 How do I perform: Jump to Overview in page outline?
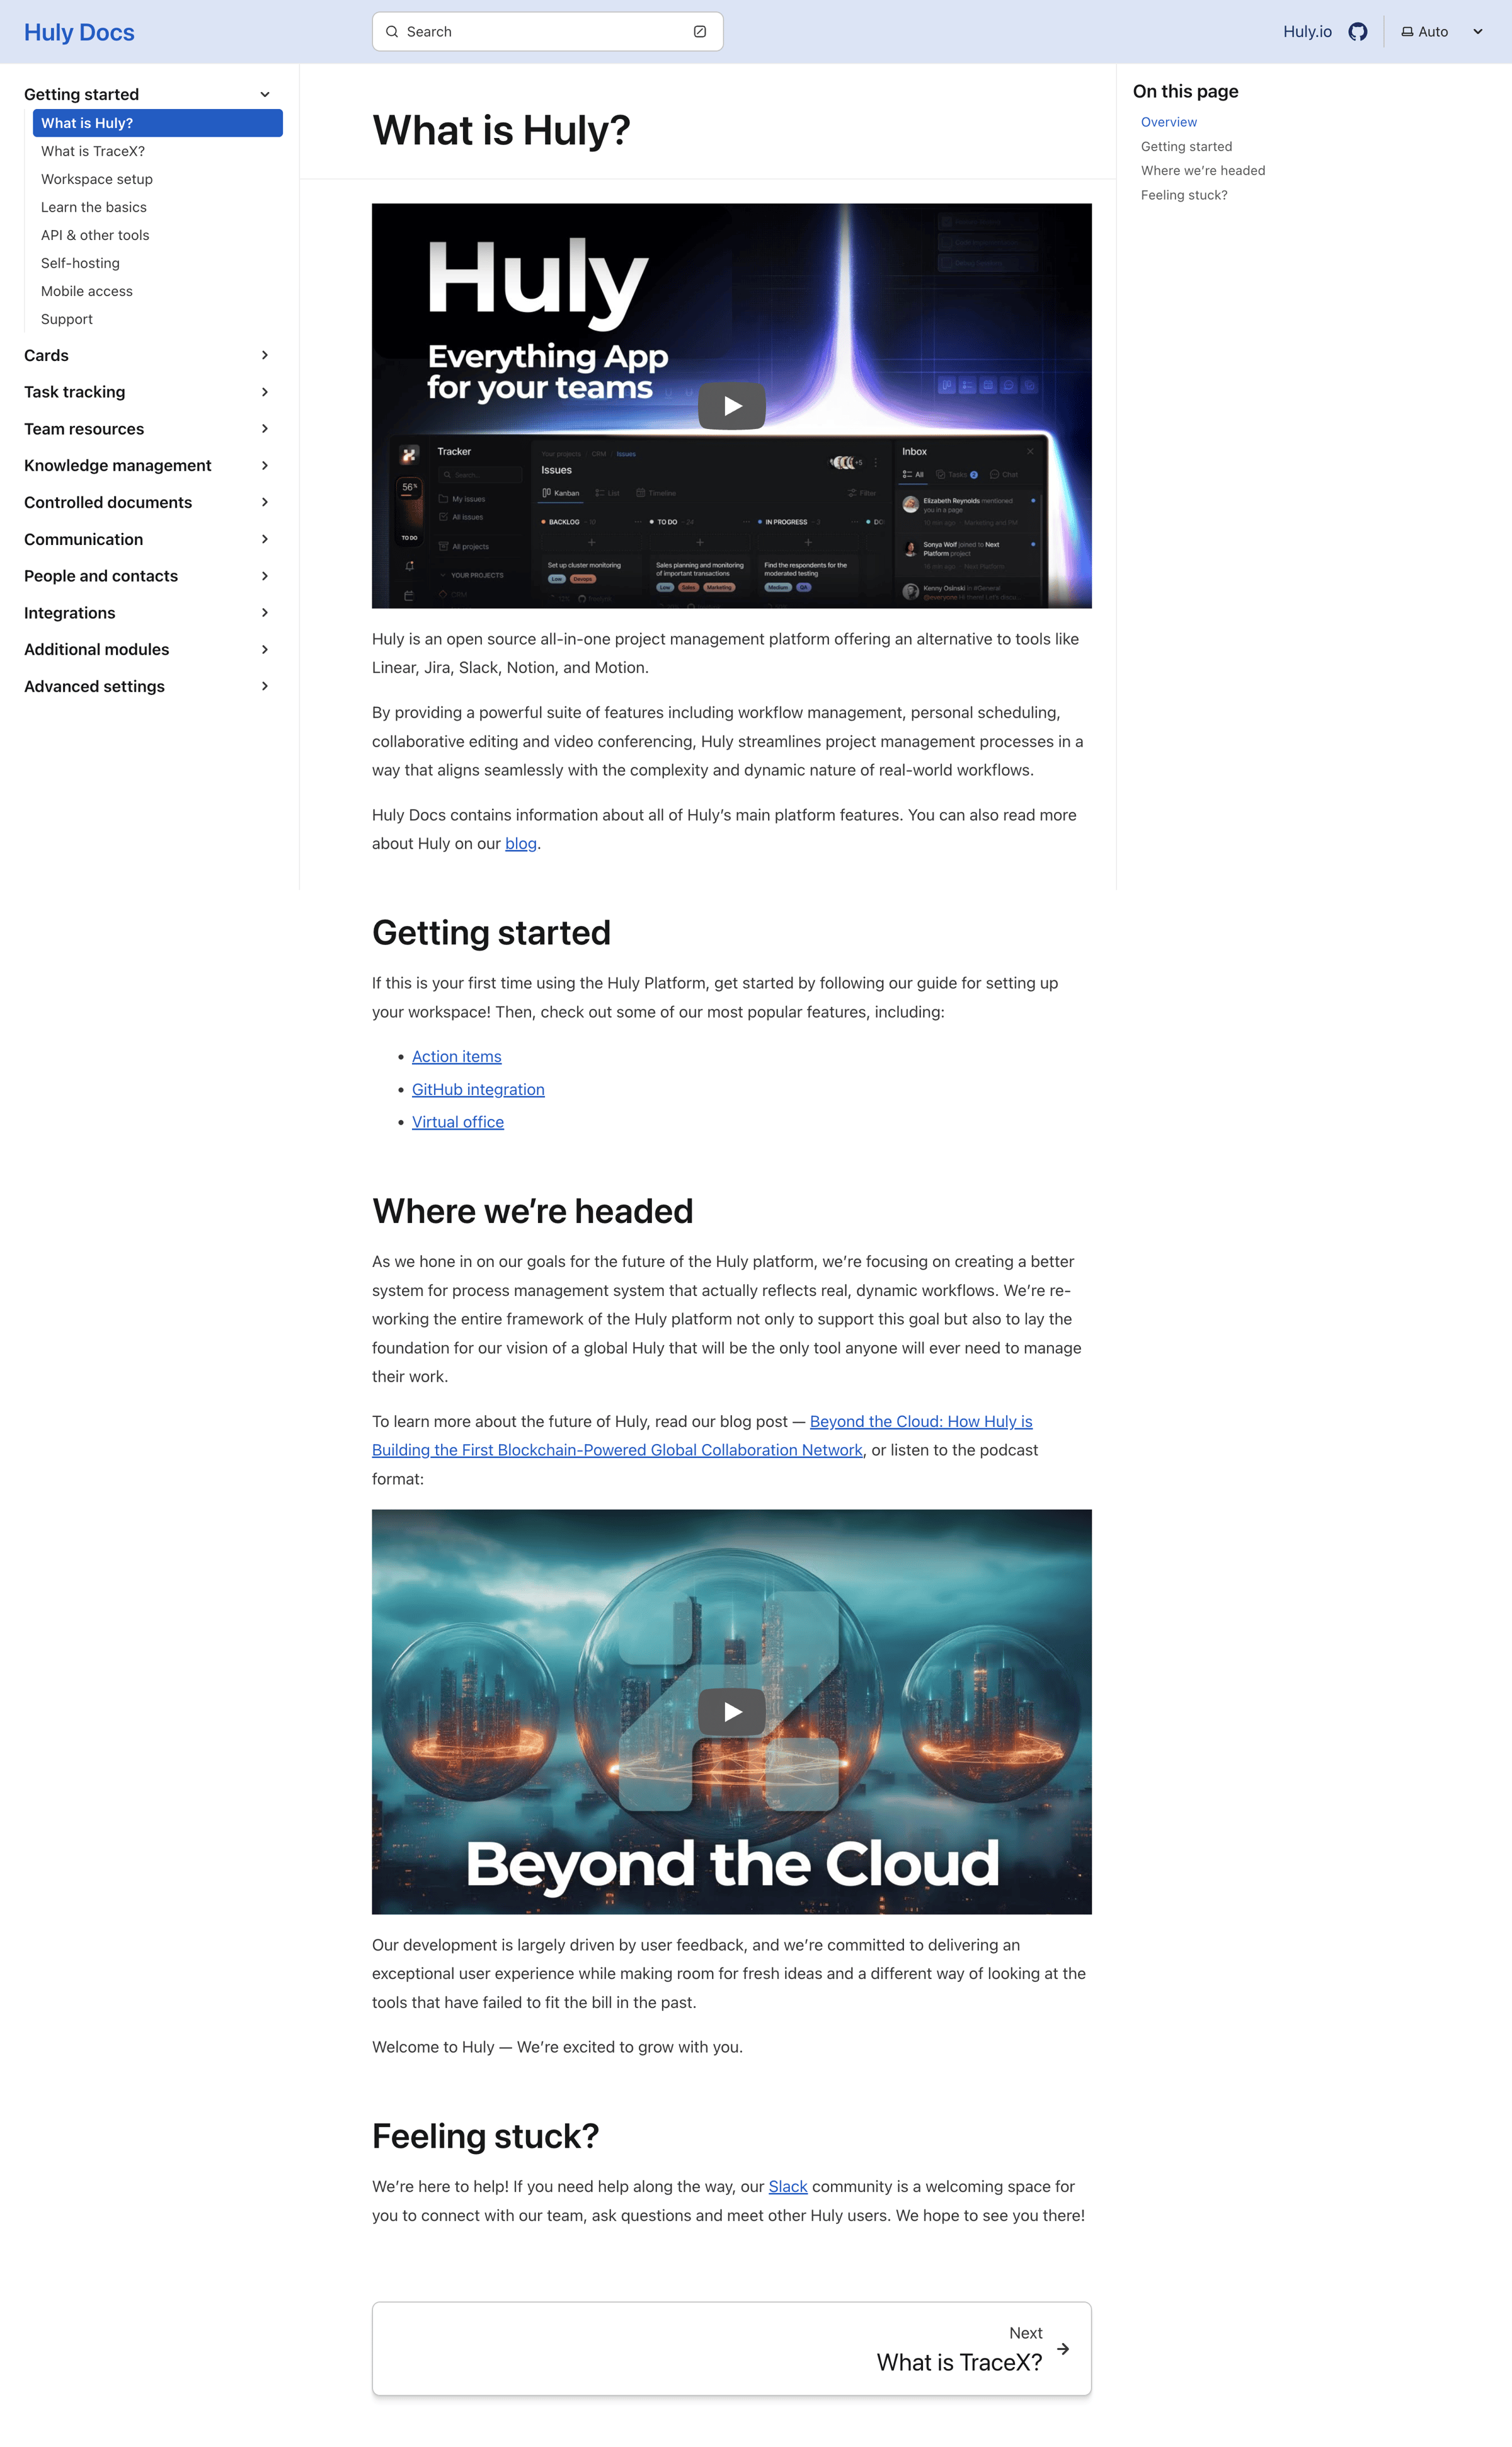click(1169, 122)
